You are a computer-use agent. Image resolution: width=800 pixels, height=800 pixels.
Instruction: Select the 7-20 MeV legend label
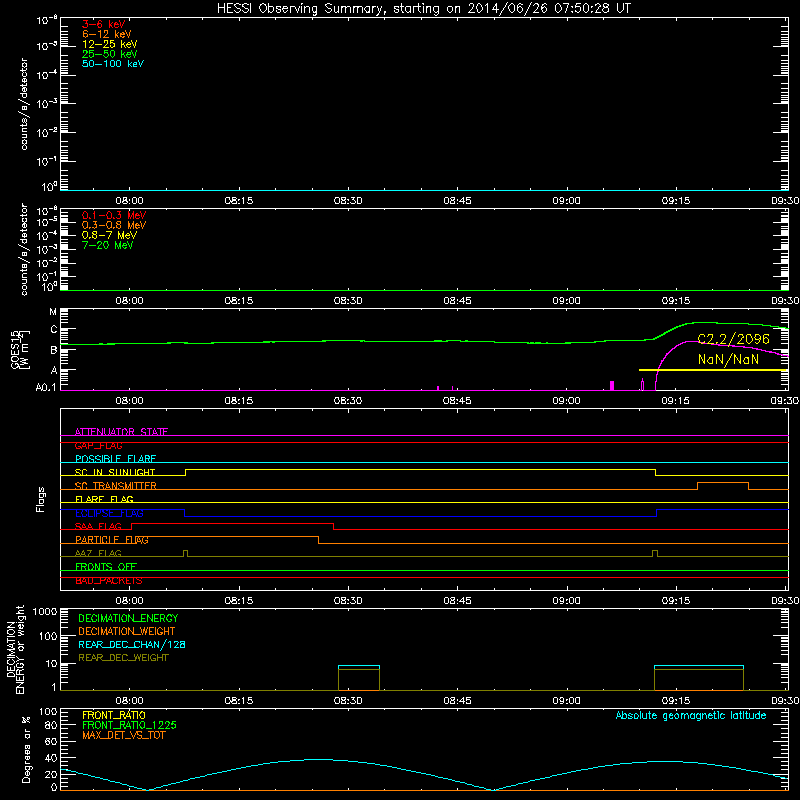tap(108, 245)
